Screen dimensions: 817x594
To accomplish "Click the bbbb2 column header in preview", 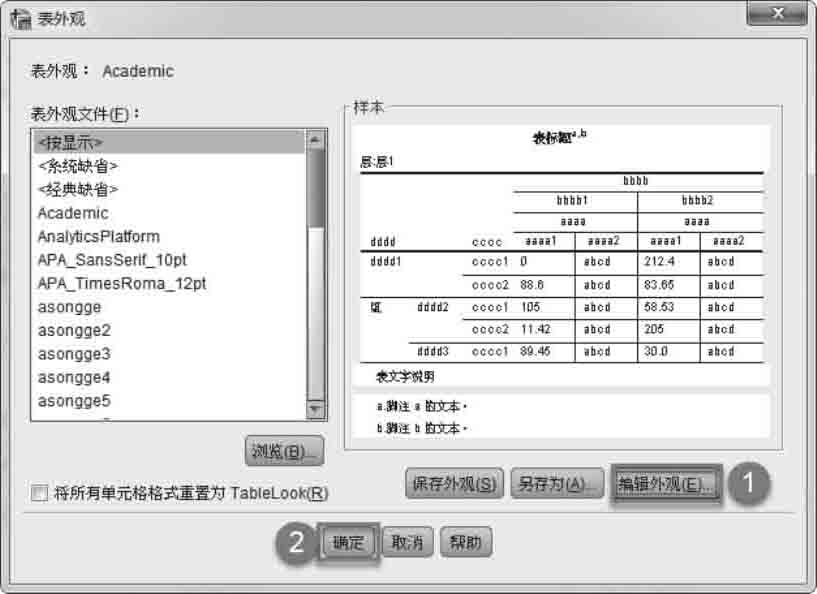I will (697, 200).
